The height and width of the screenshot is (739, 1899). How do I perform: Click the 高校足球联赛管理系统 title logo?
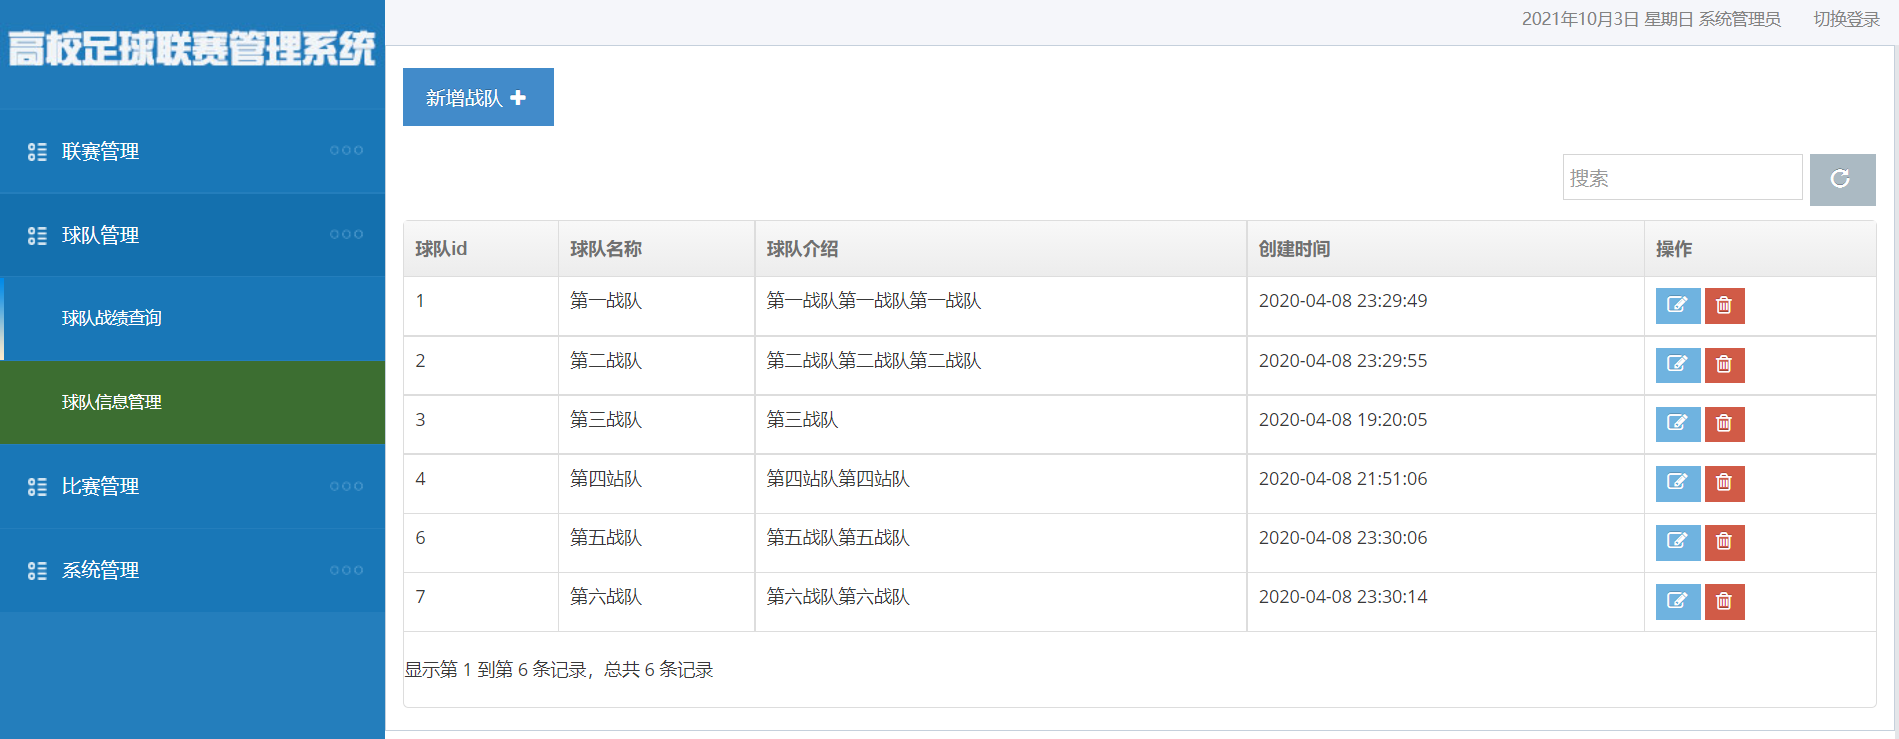(192, 48)
